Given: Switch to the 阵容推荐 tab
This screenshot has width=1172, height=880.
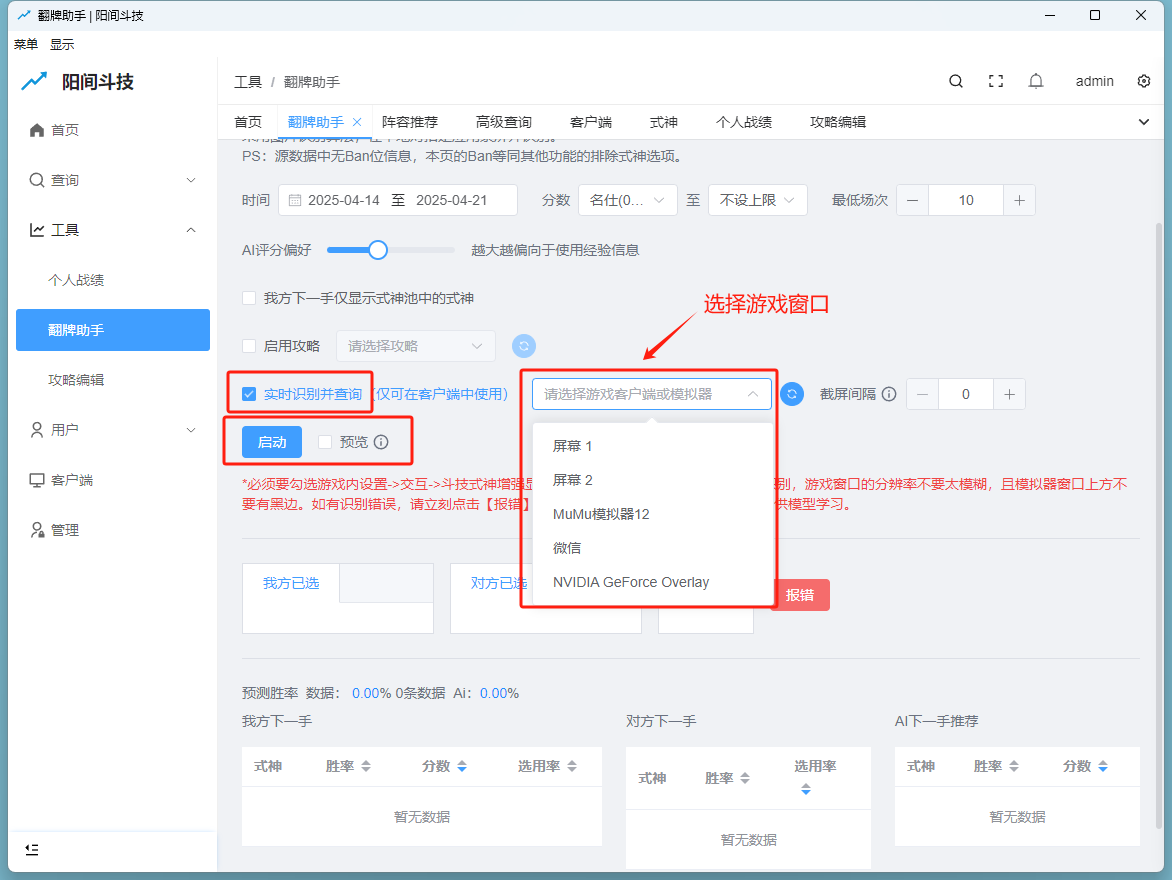Looking at the screenshot, I should point(411,121).
